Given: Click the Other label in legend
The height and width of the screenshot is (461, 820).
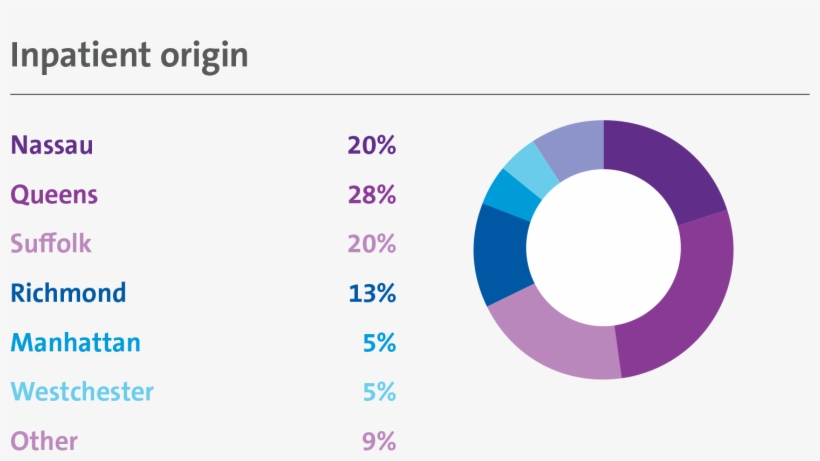Looking at the screenshot, I should pos(44,441).
